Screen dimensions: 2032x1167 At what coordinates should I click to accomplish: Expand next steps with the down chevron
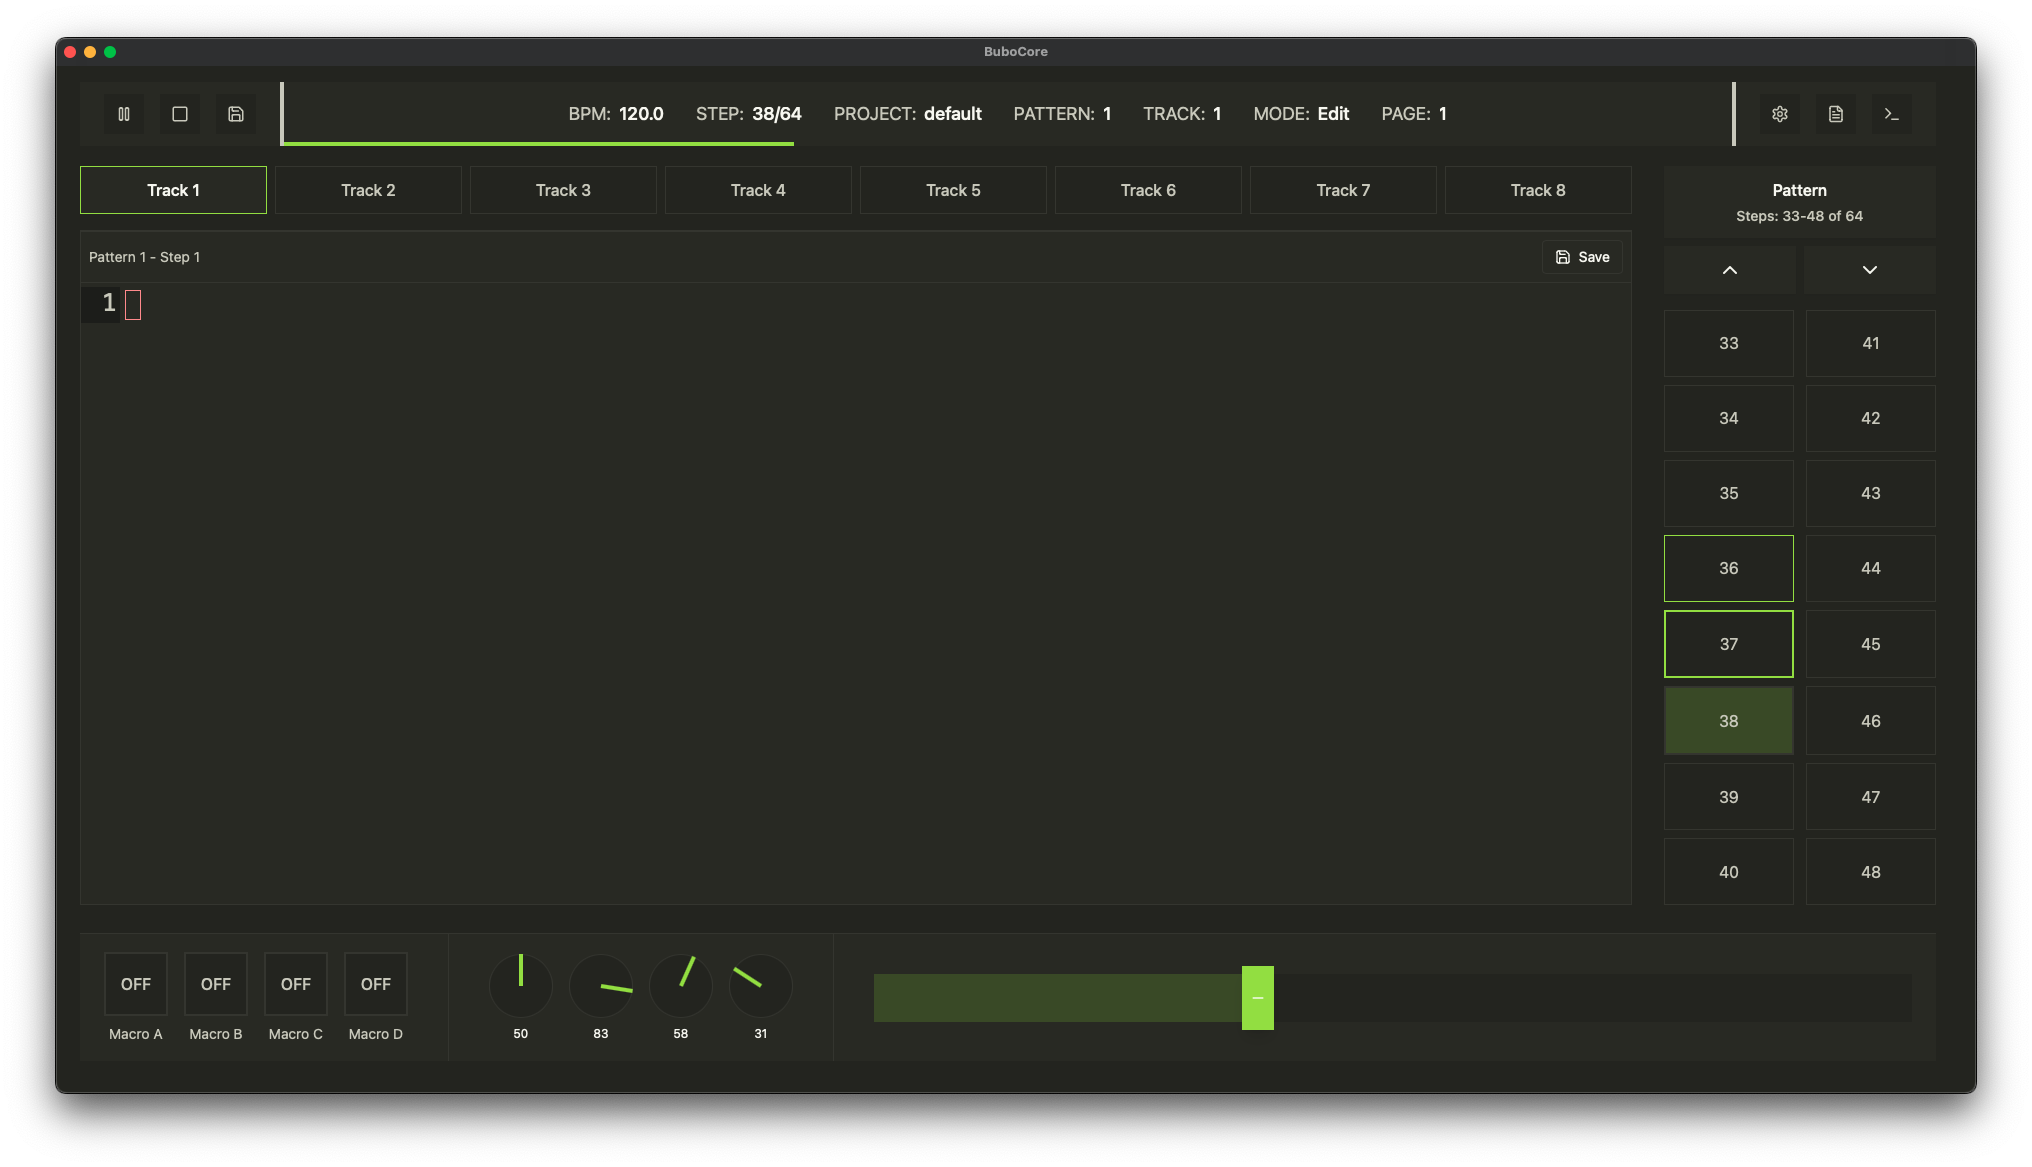1869,270
